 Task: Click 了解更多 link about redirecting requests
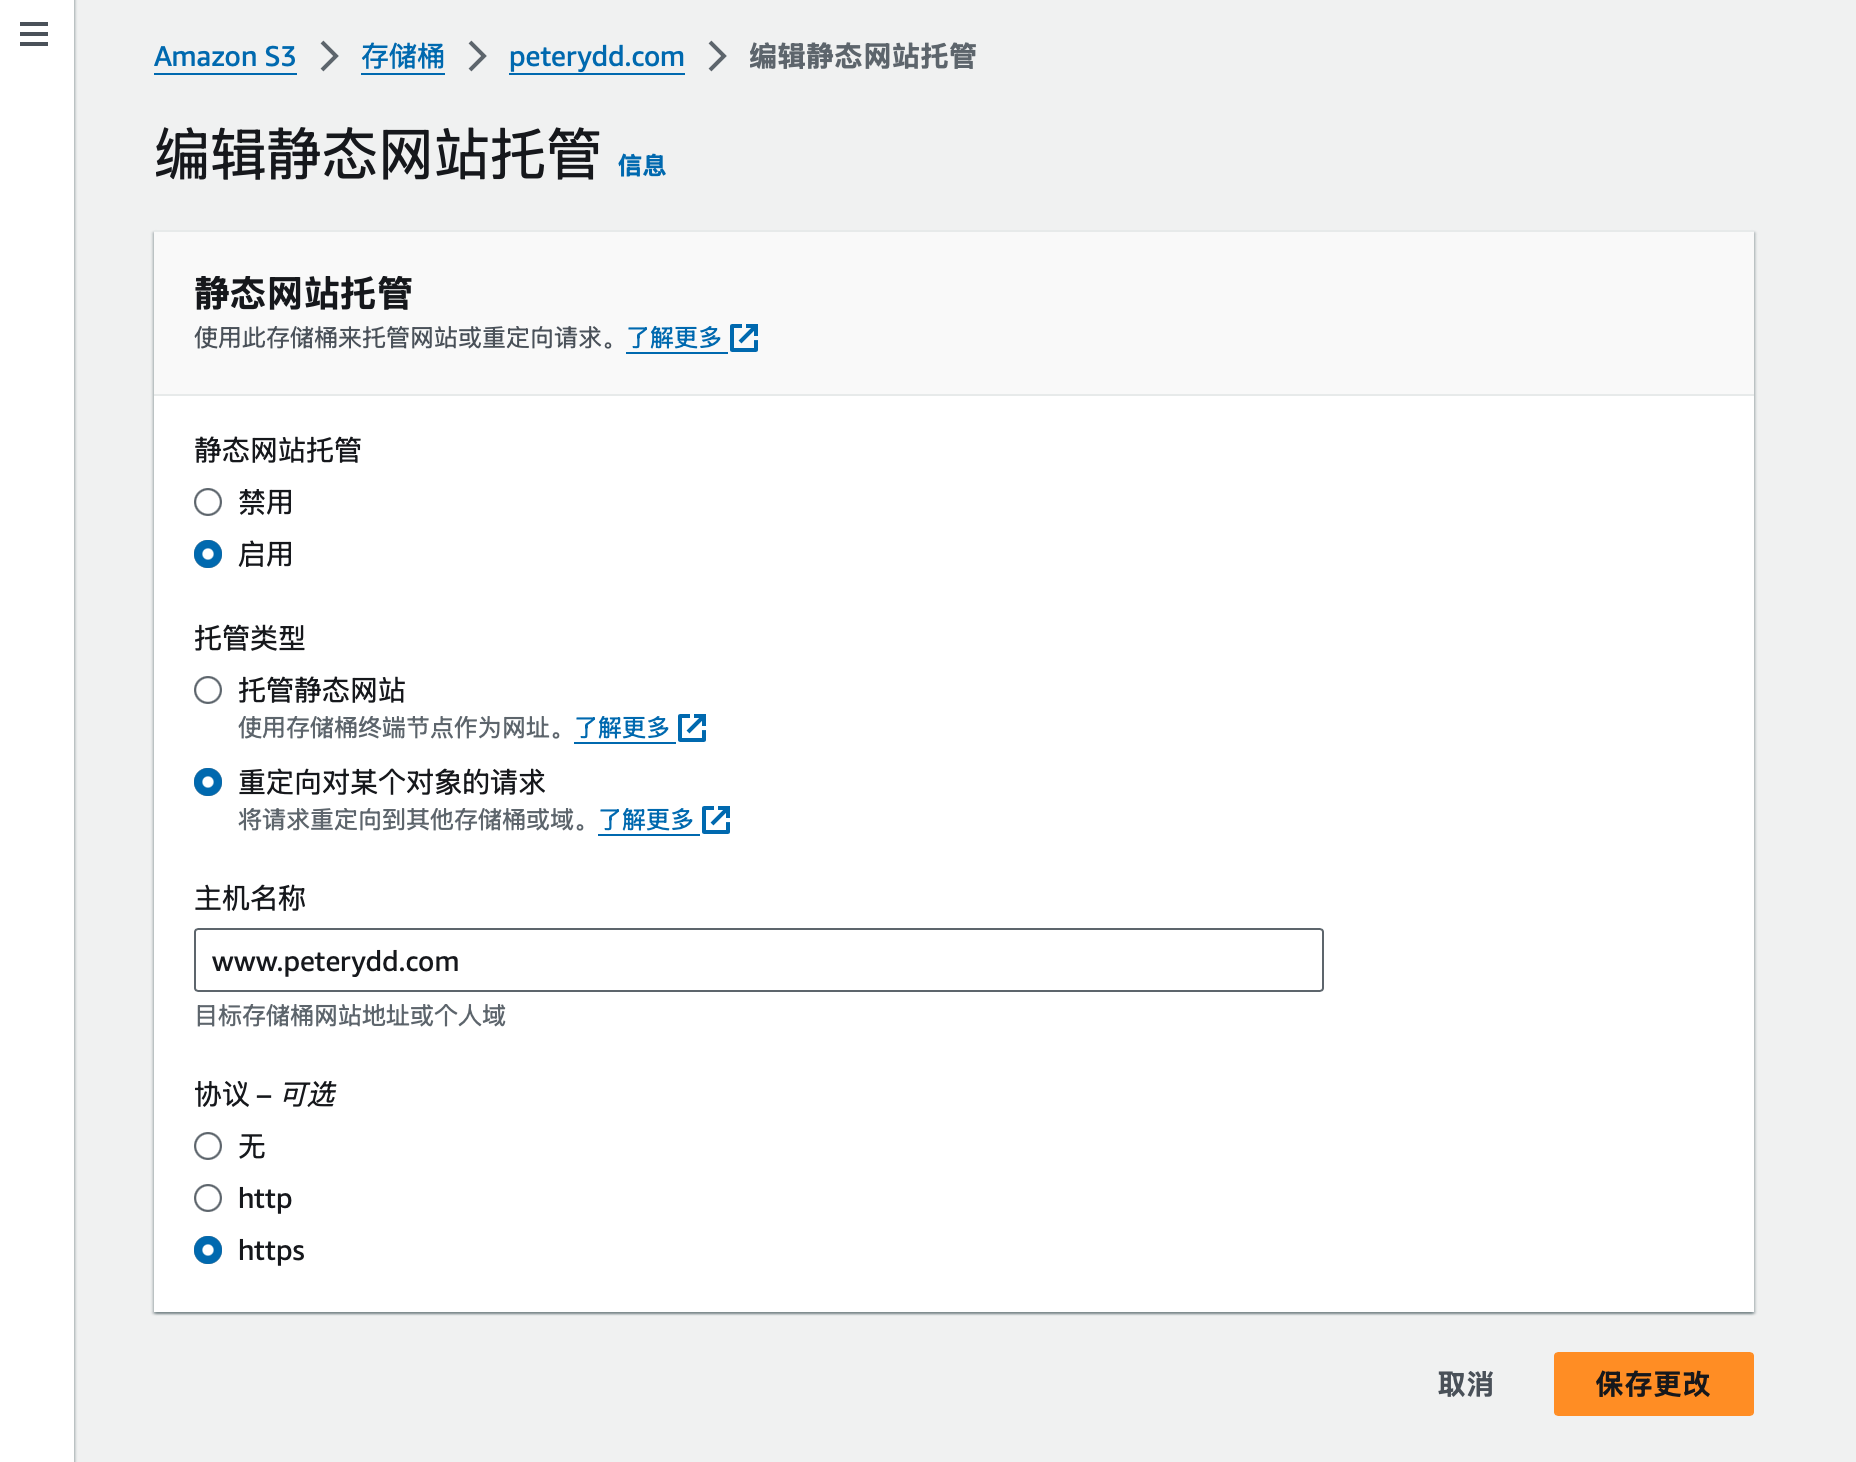coord(646,820)
